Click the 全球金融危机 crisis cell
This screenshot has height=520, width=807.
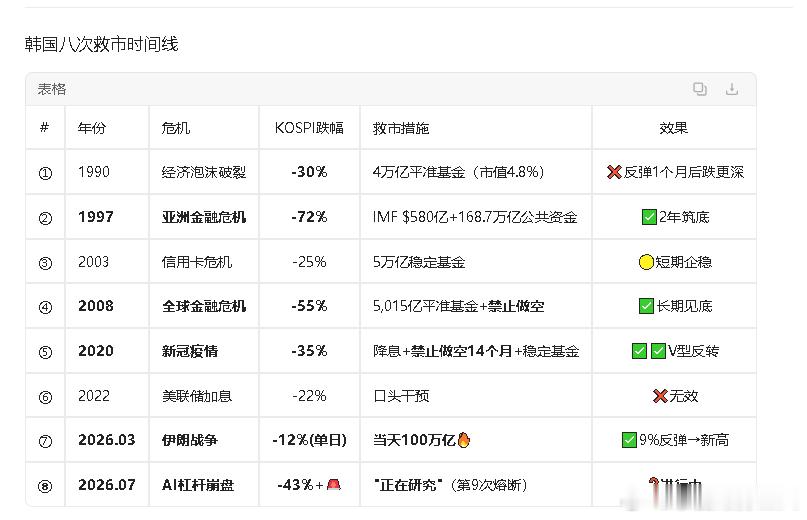(x=204, y=306)
